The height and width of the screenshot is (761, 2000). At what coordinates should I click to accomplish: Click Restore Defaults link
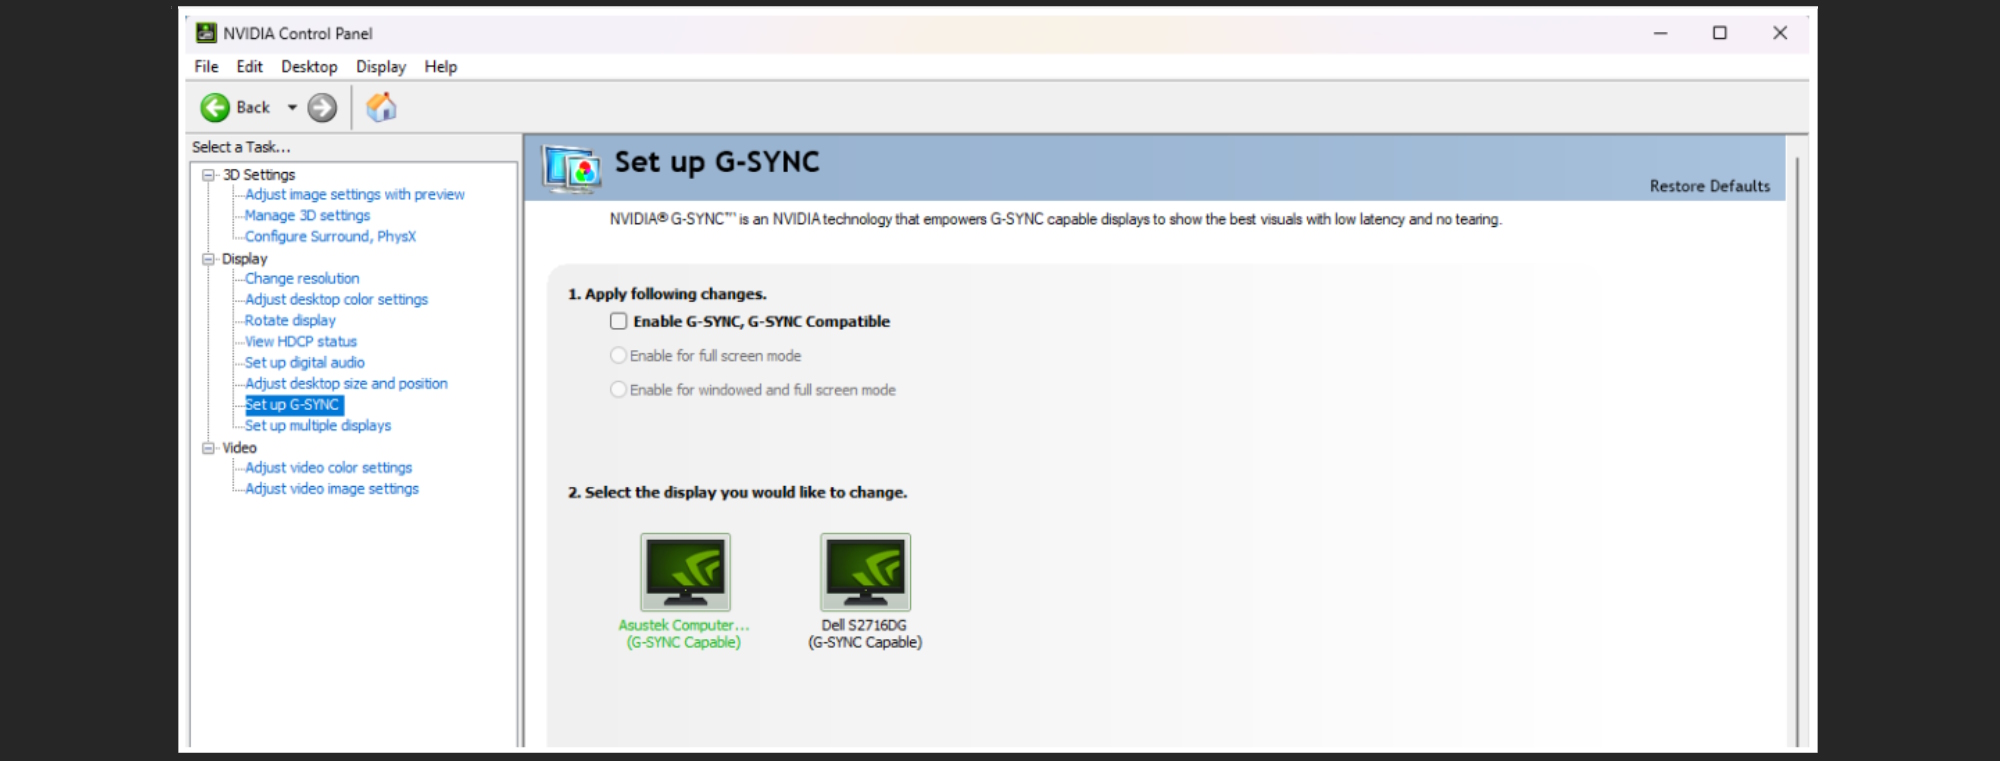(x=1709, y=186)
